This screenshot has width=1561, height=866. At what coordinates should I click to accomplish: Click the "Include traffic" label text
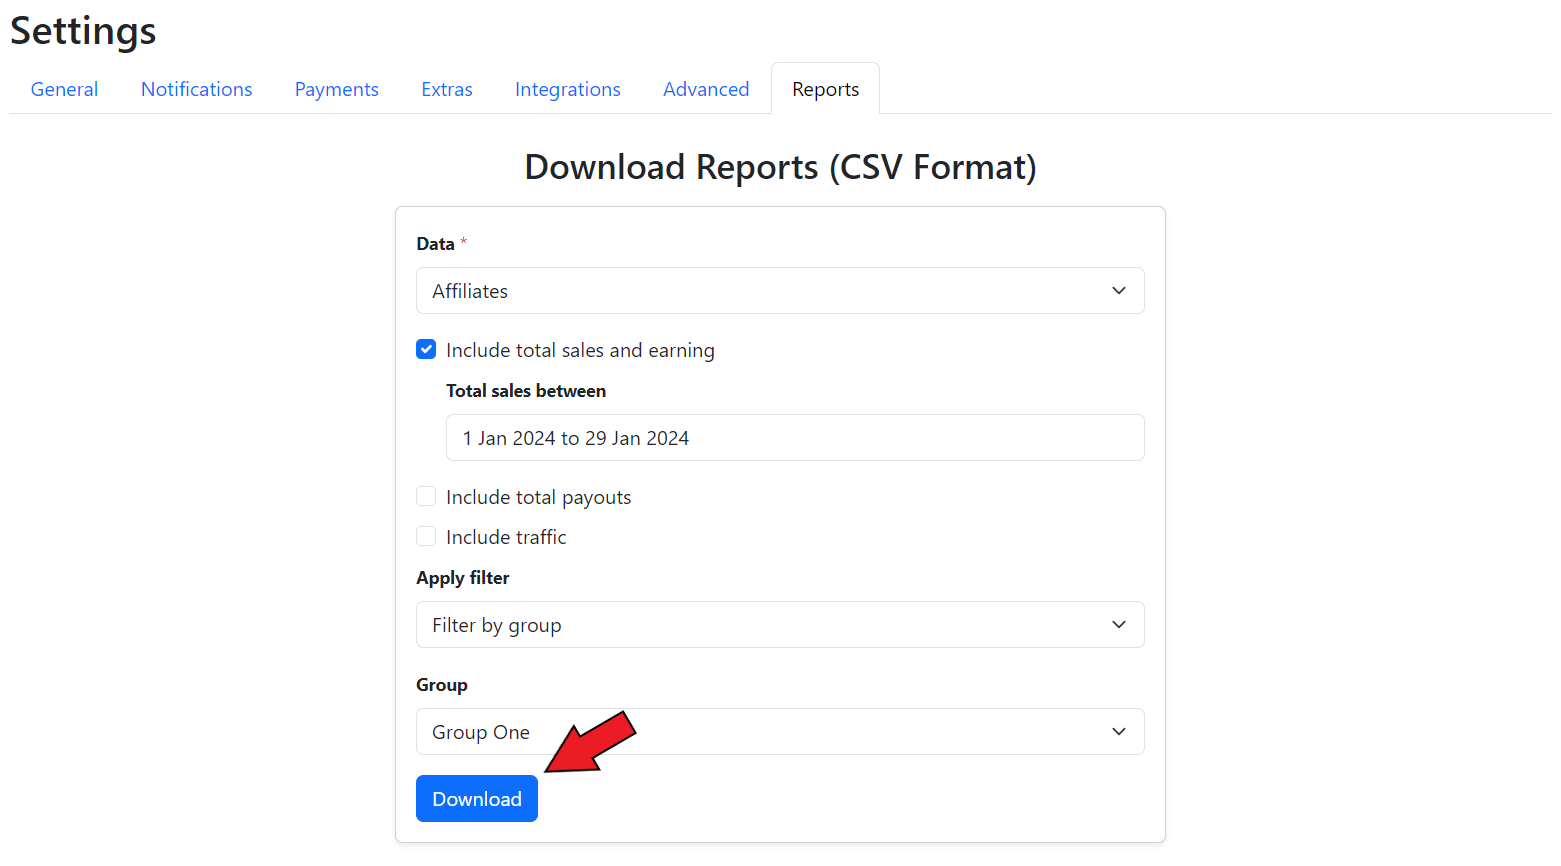[506, 537]
